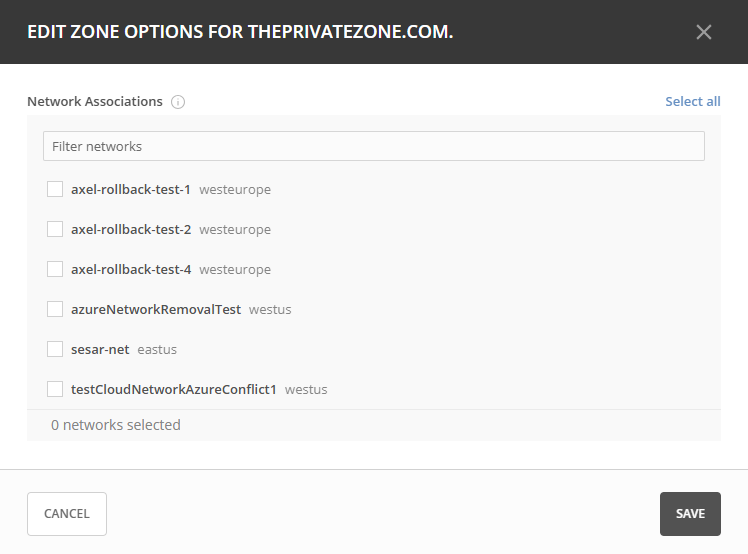Screen dimensions: 748x554
Task: Click the Select all link
Action: pos(692,101)
